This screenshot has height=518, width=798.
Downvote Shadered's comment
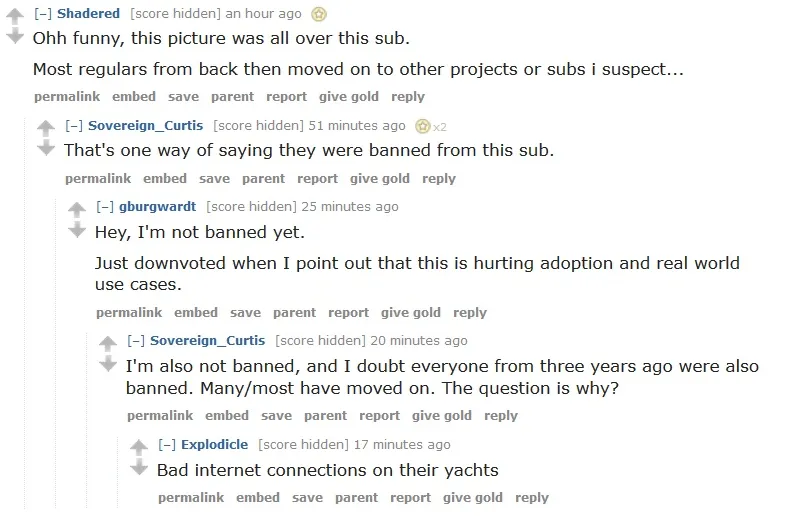click(x=15, y=36)
